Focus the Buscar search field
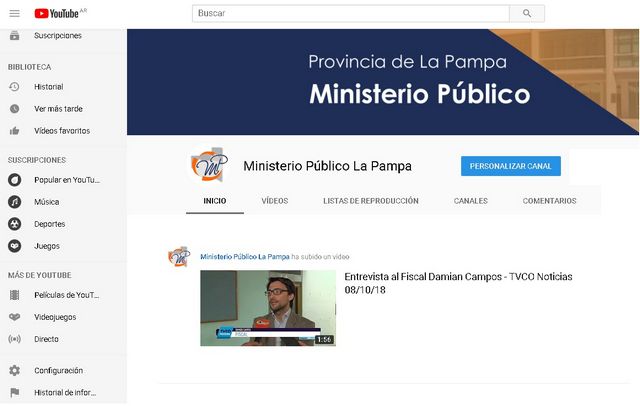 point(350,13)
